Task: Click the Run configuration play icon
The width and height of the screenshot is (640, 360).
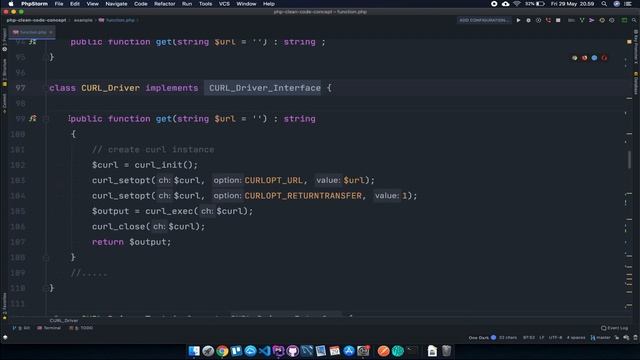Action: pos(518,20)
